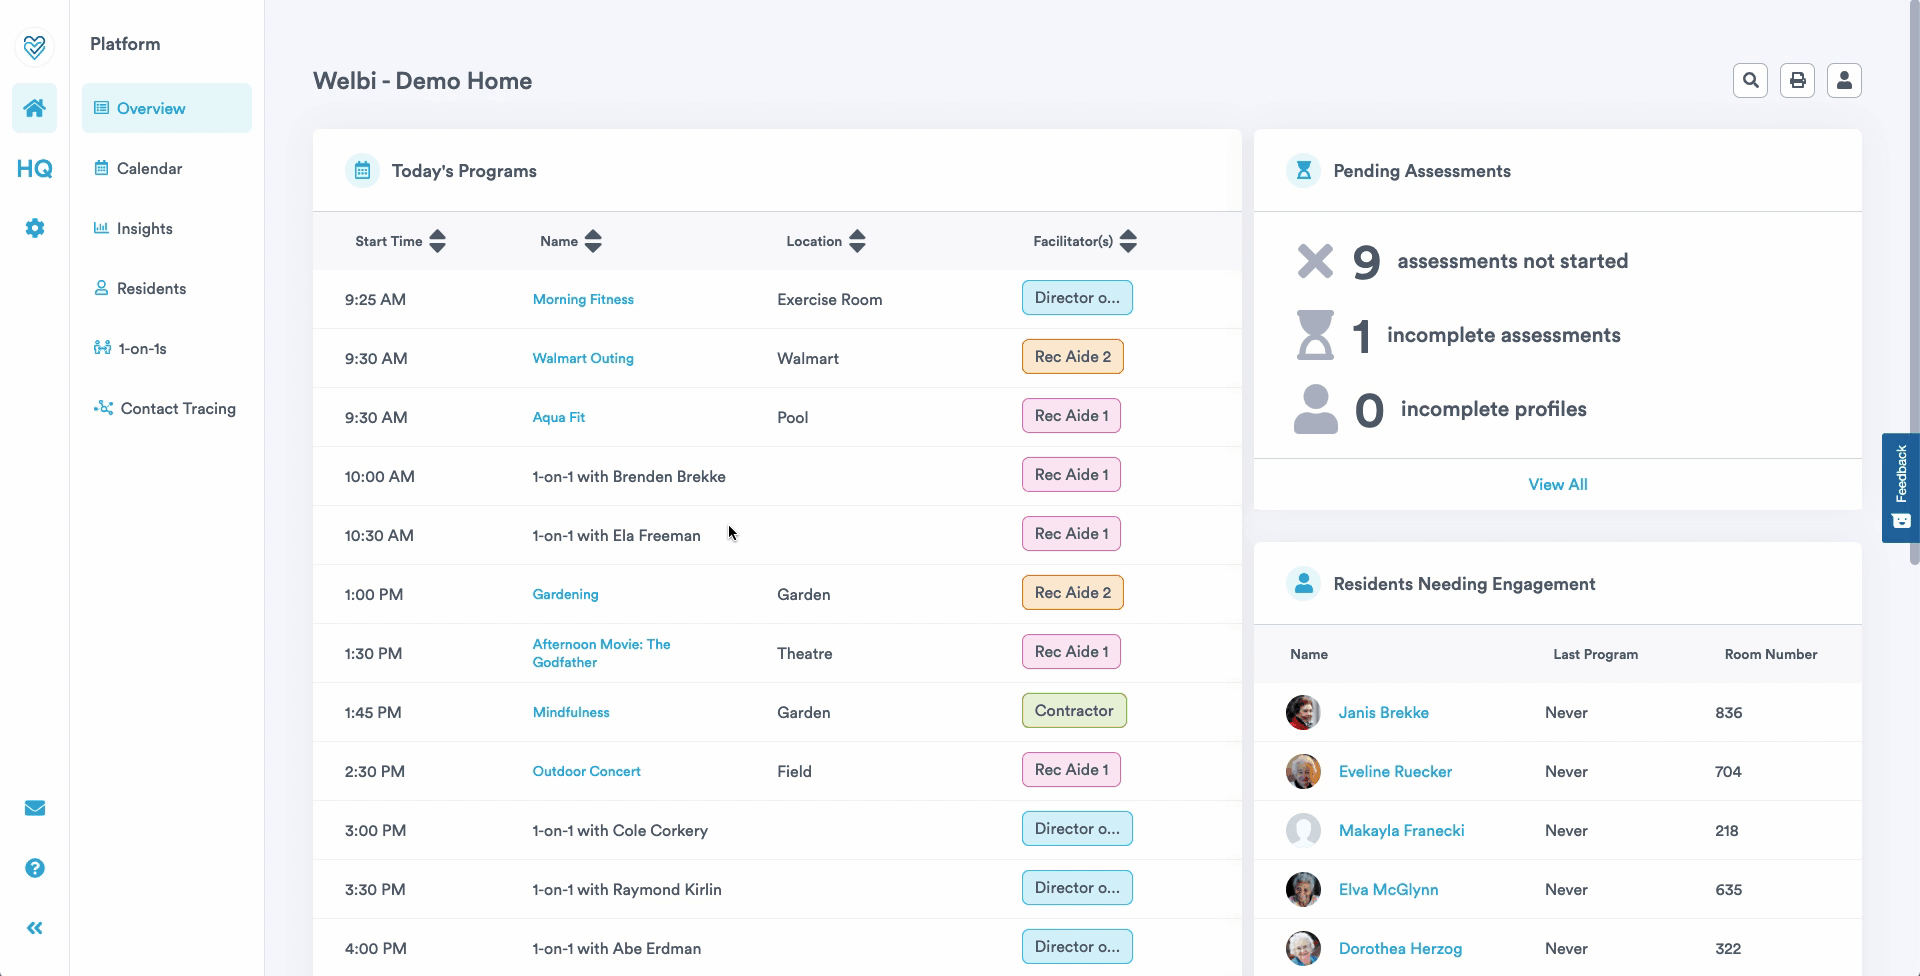Click the X icon beside assessments not started

(1315, 261)
